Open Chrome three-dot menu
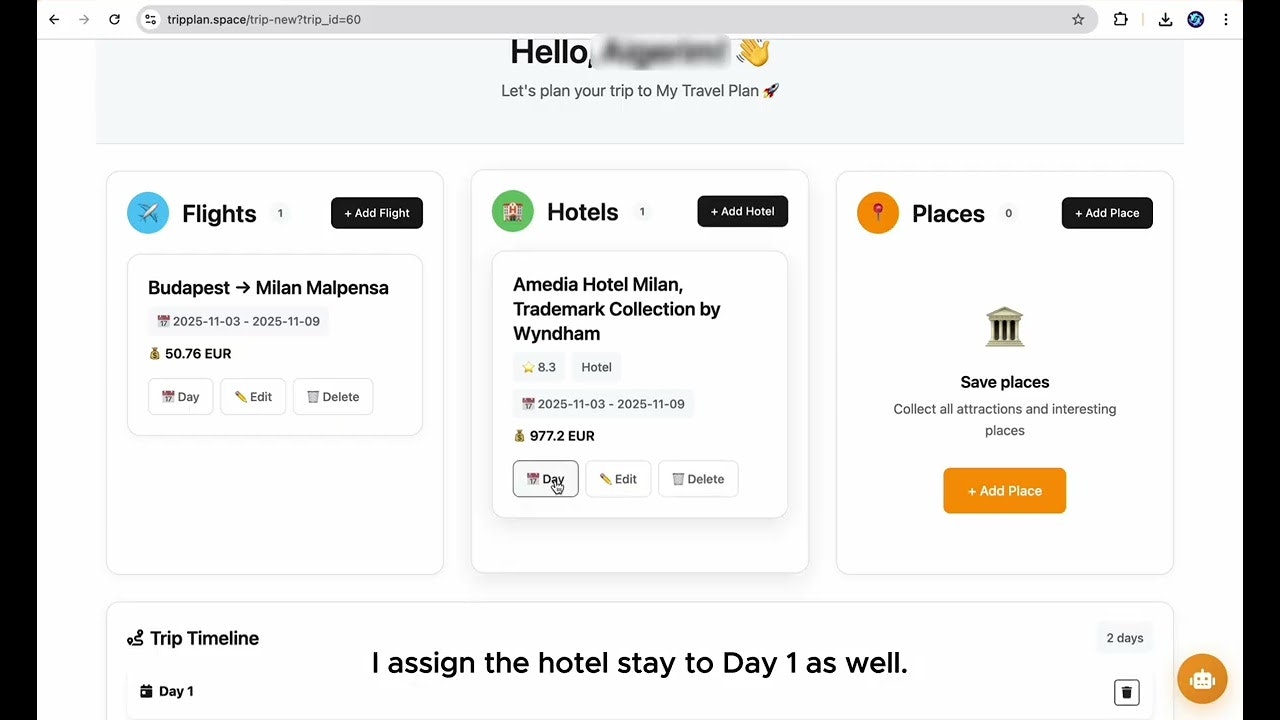 pos(1226,19)
